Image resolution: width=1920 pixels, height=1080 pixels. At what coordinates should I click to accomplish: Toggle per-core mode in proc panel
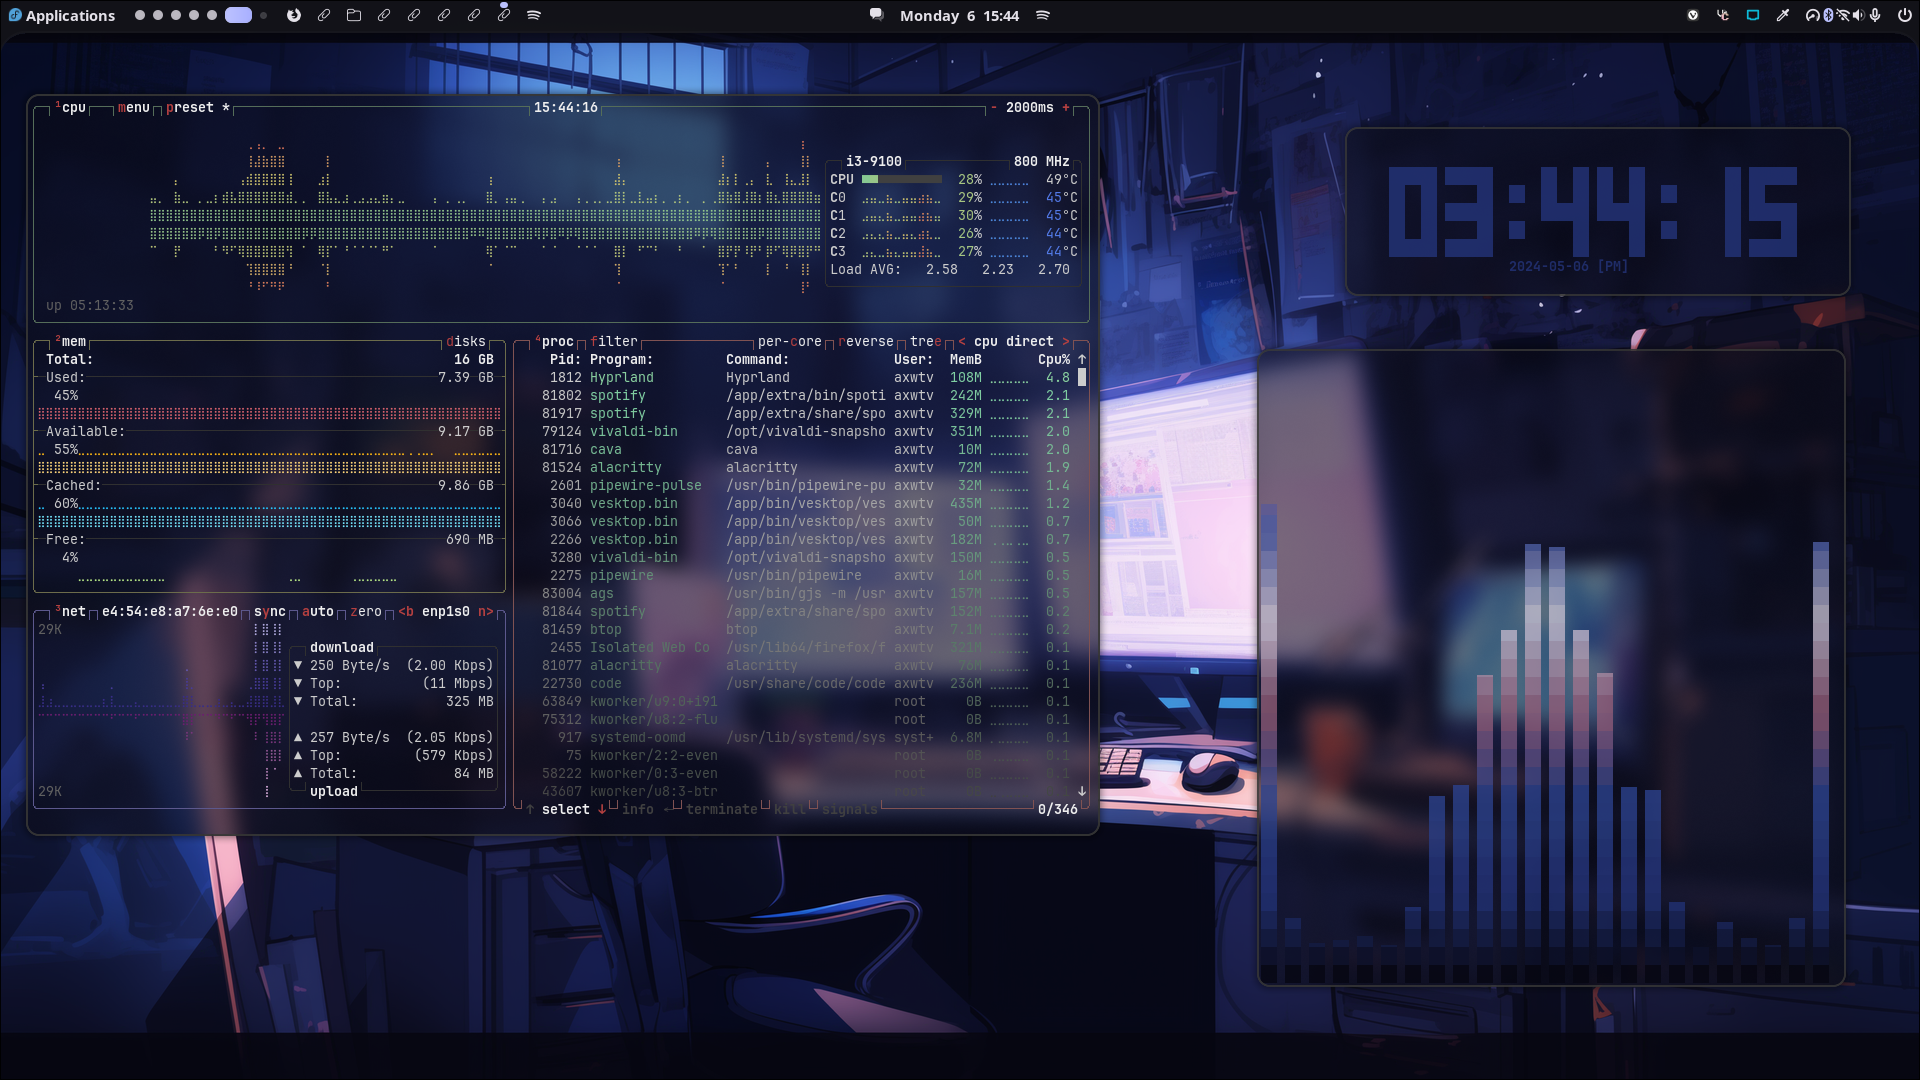tap(789, 341)
